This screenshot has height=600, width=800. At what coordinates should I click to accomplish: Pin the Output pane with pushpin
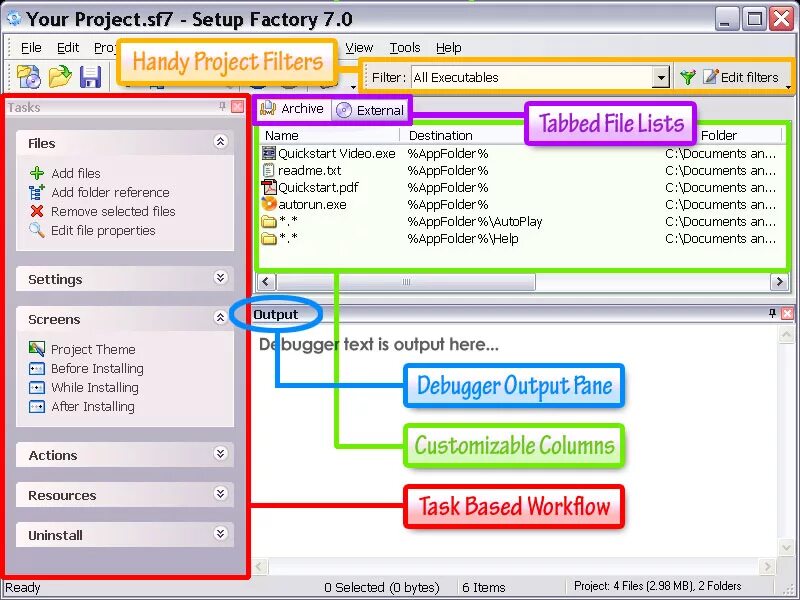(x=772, y=313)
